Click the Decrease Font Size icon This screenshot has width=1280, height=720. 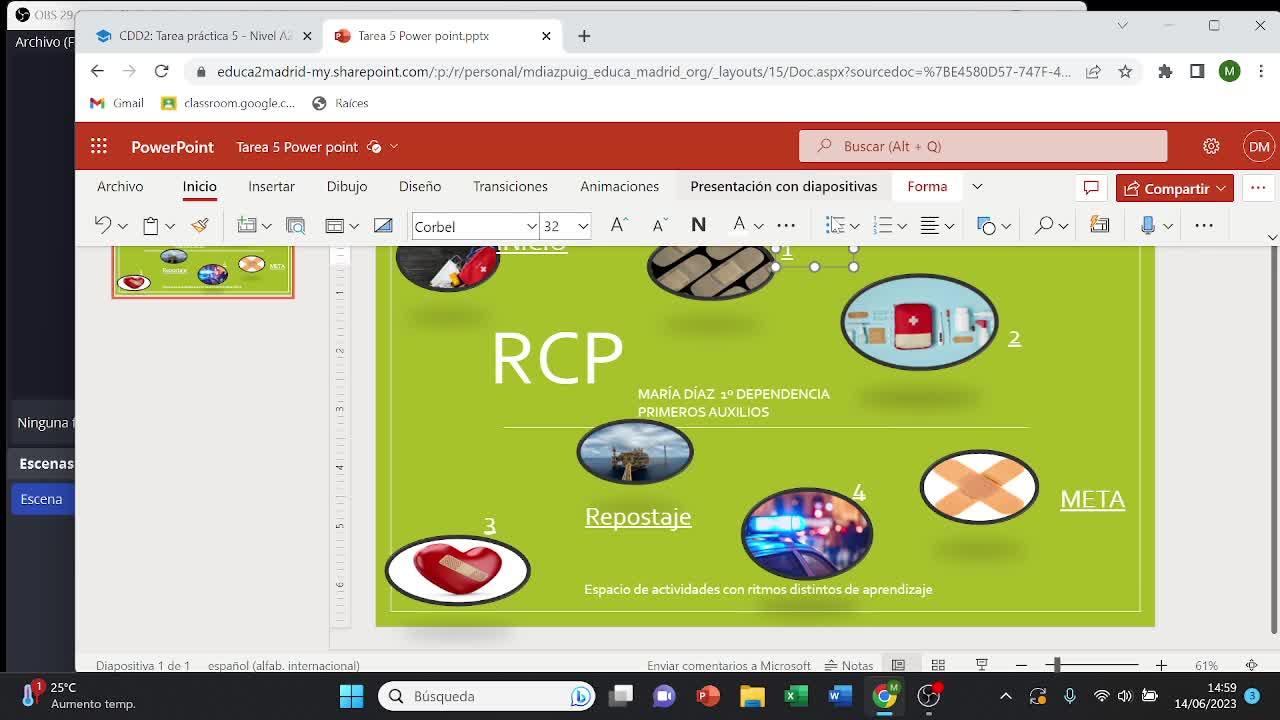click(659, 225)
